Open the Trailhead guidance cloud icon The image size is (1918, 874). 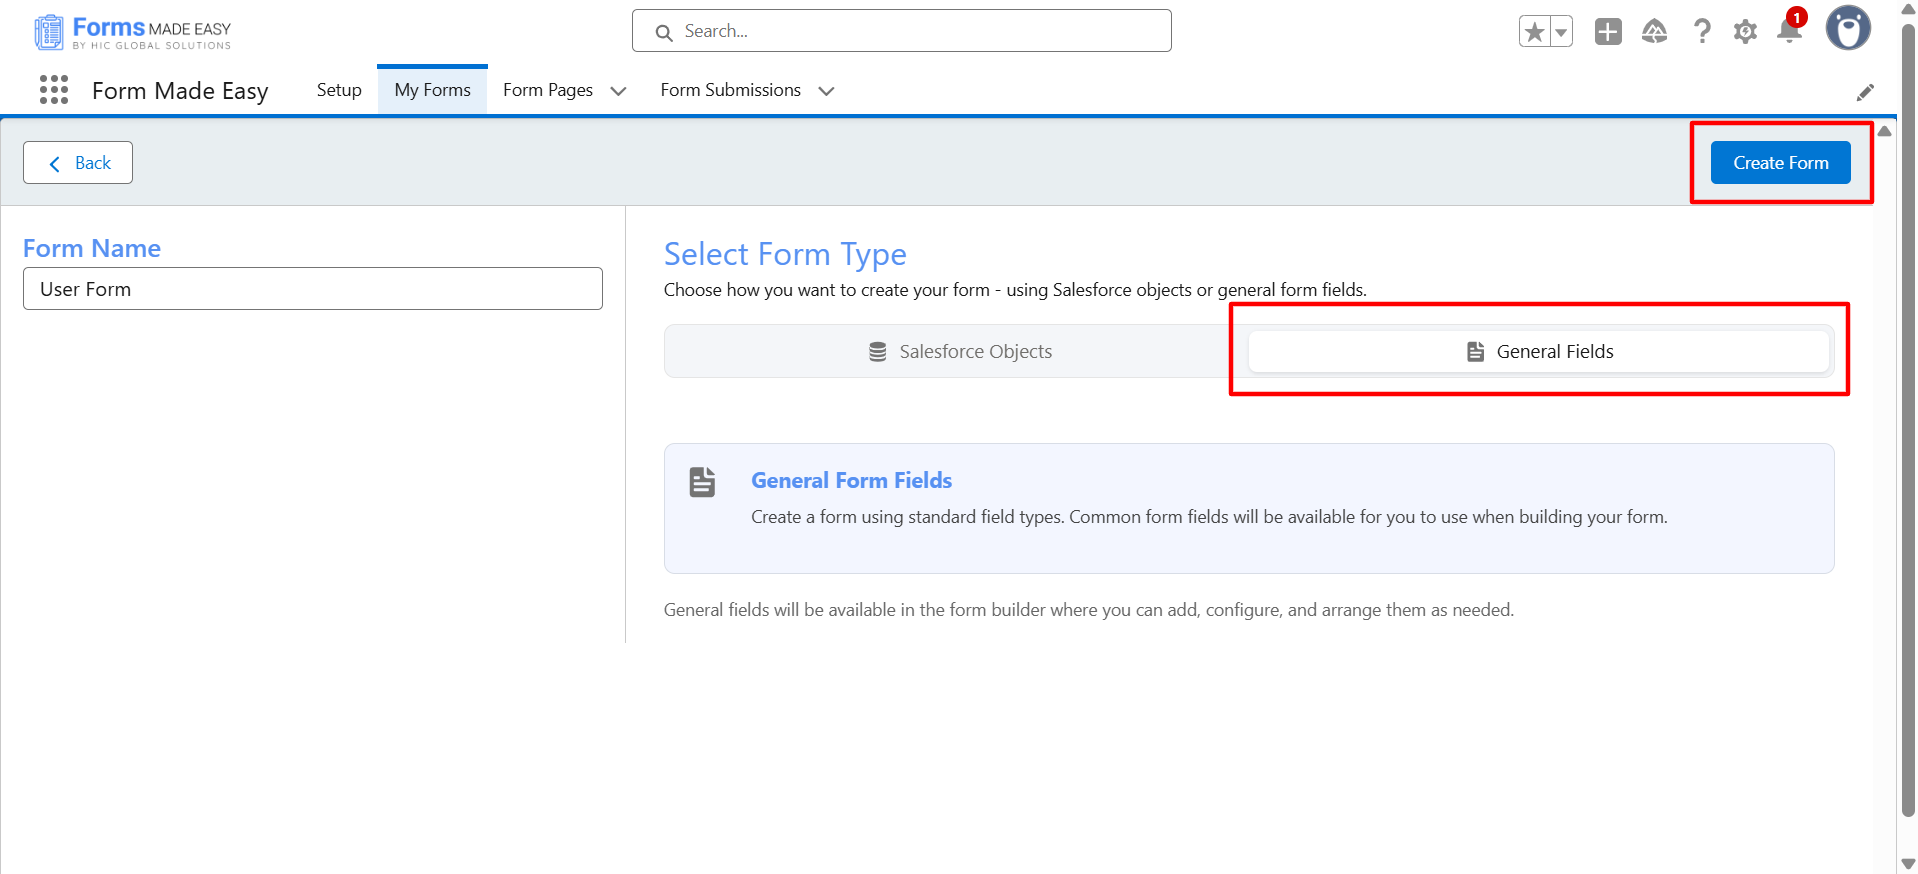[x=1654, y=32]
